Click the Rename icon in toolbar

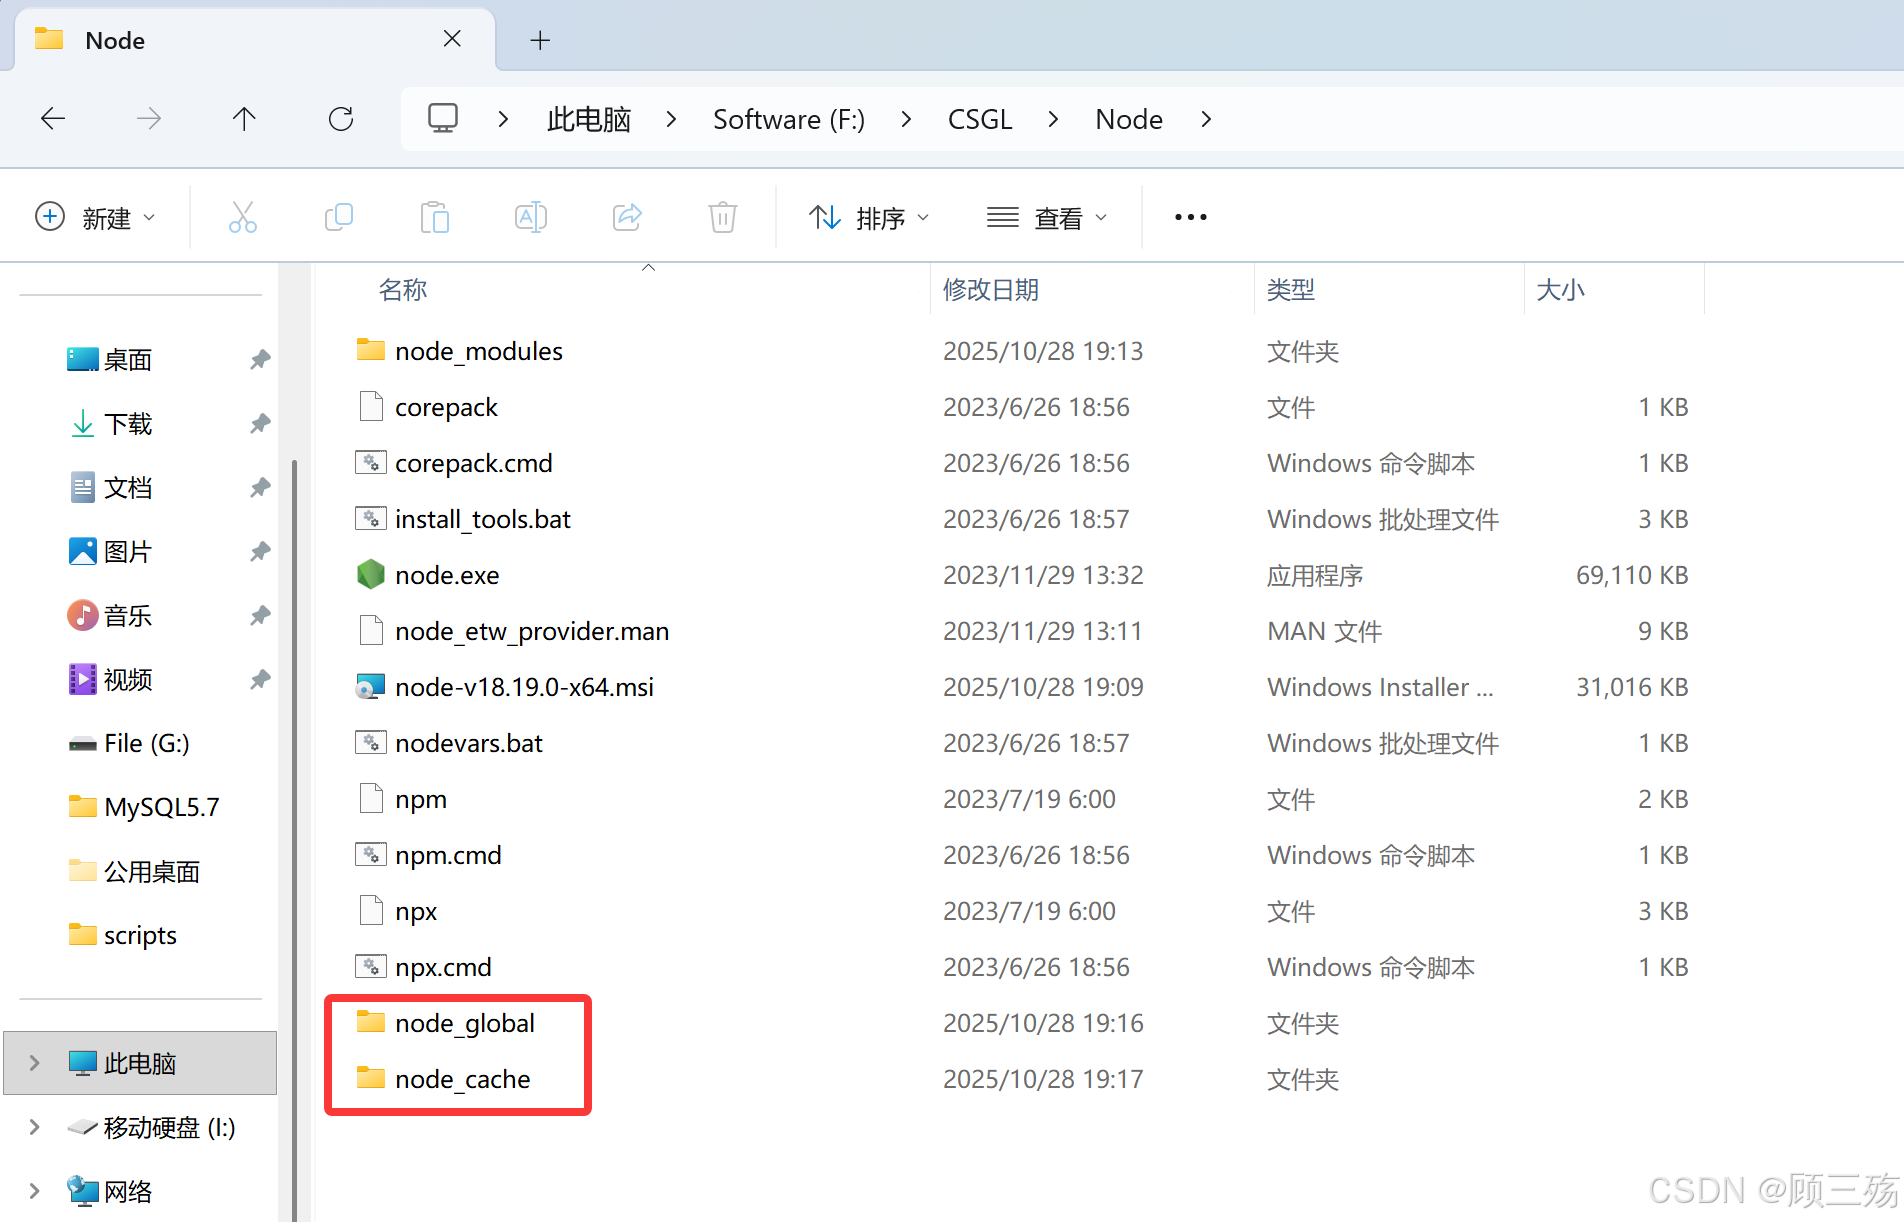coord(531,217)
